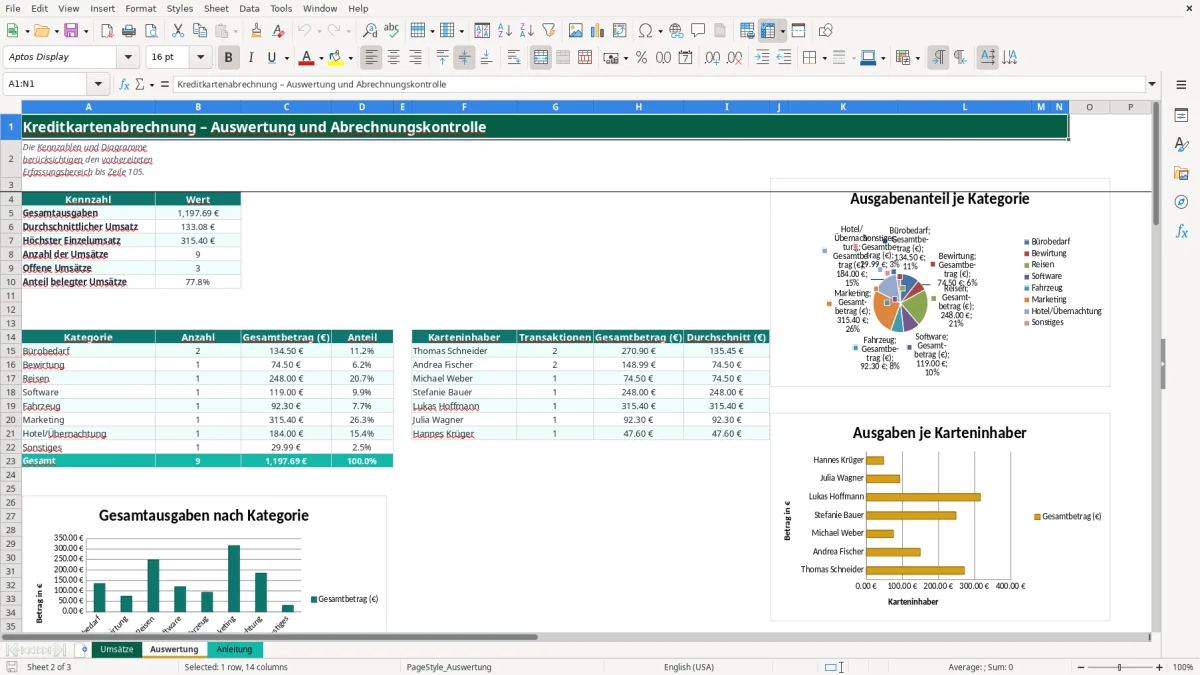Switch to the Anleitung sheet tab
Viewport: 1200px width, 675px height.
[235, 649]
